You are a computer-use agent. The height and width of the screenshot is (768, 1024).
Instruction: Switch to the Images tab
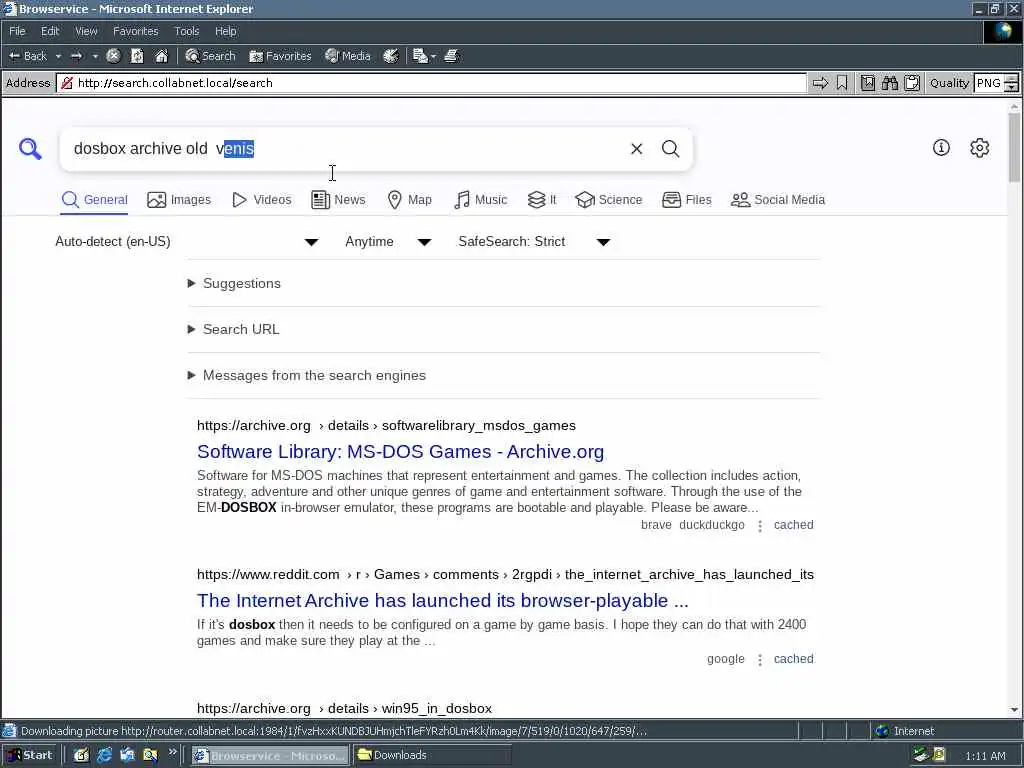(x=179, y=200)
